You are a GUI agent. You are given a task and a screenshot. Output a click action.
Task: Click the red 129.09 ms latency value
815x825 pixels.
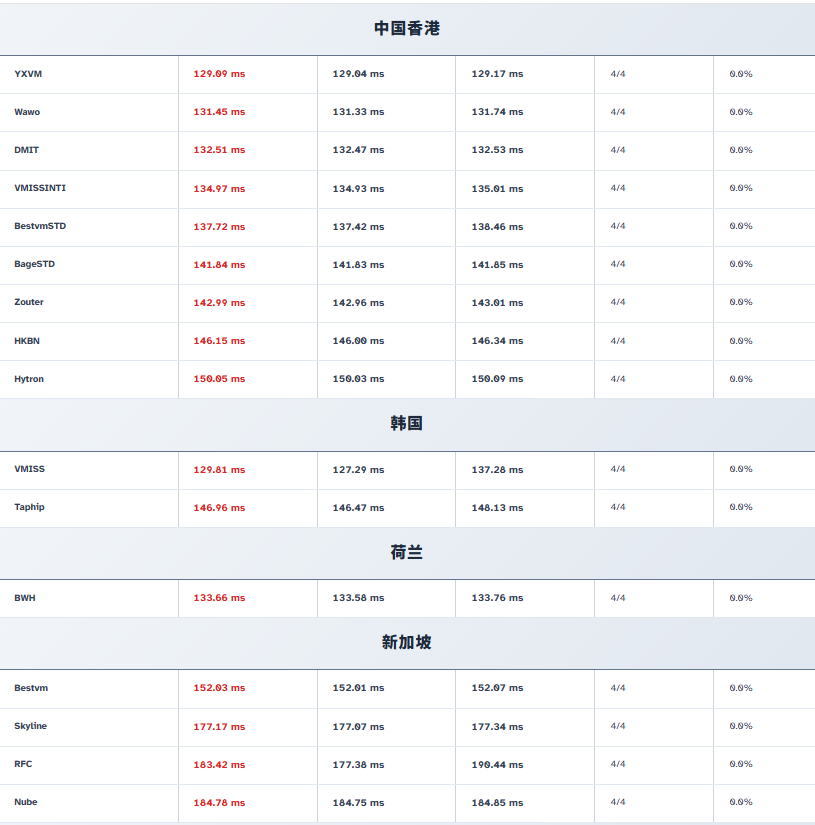tap(219, 74)
